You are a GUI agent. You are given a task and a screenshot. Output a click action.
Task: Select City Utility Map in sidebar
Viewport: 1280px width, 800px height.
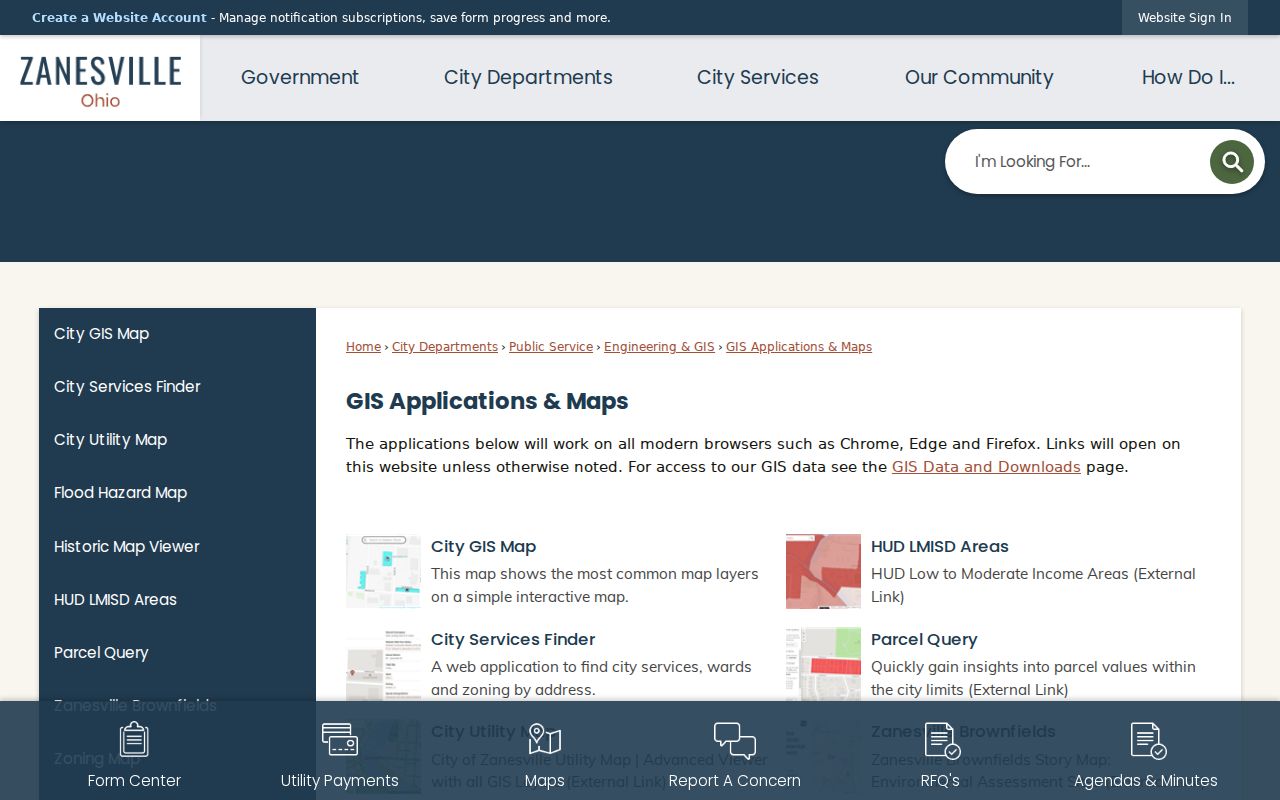coord(178,440)
